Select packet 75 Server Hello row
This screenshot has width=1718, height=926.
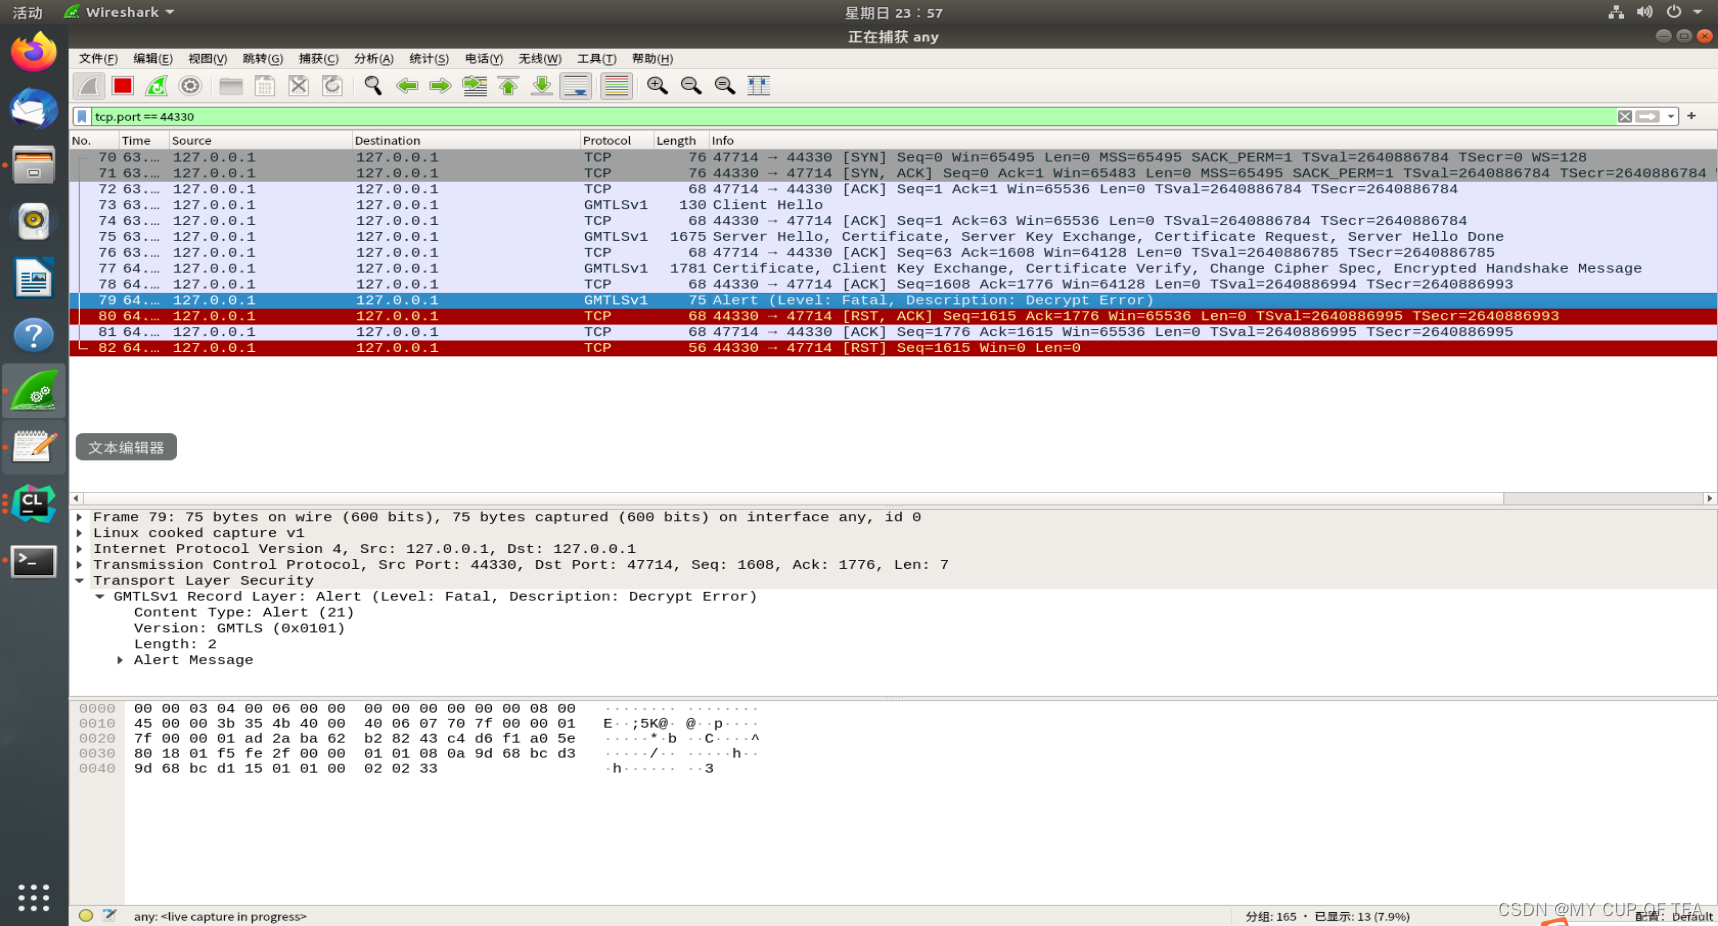click(x=893, y=237)
